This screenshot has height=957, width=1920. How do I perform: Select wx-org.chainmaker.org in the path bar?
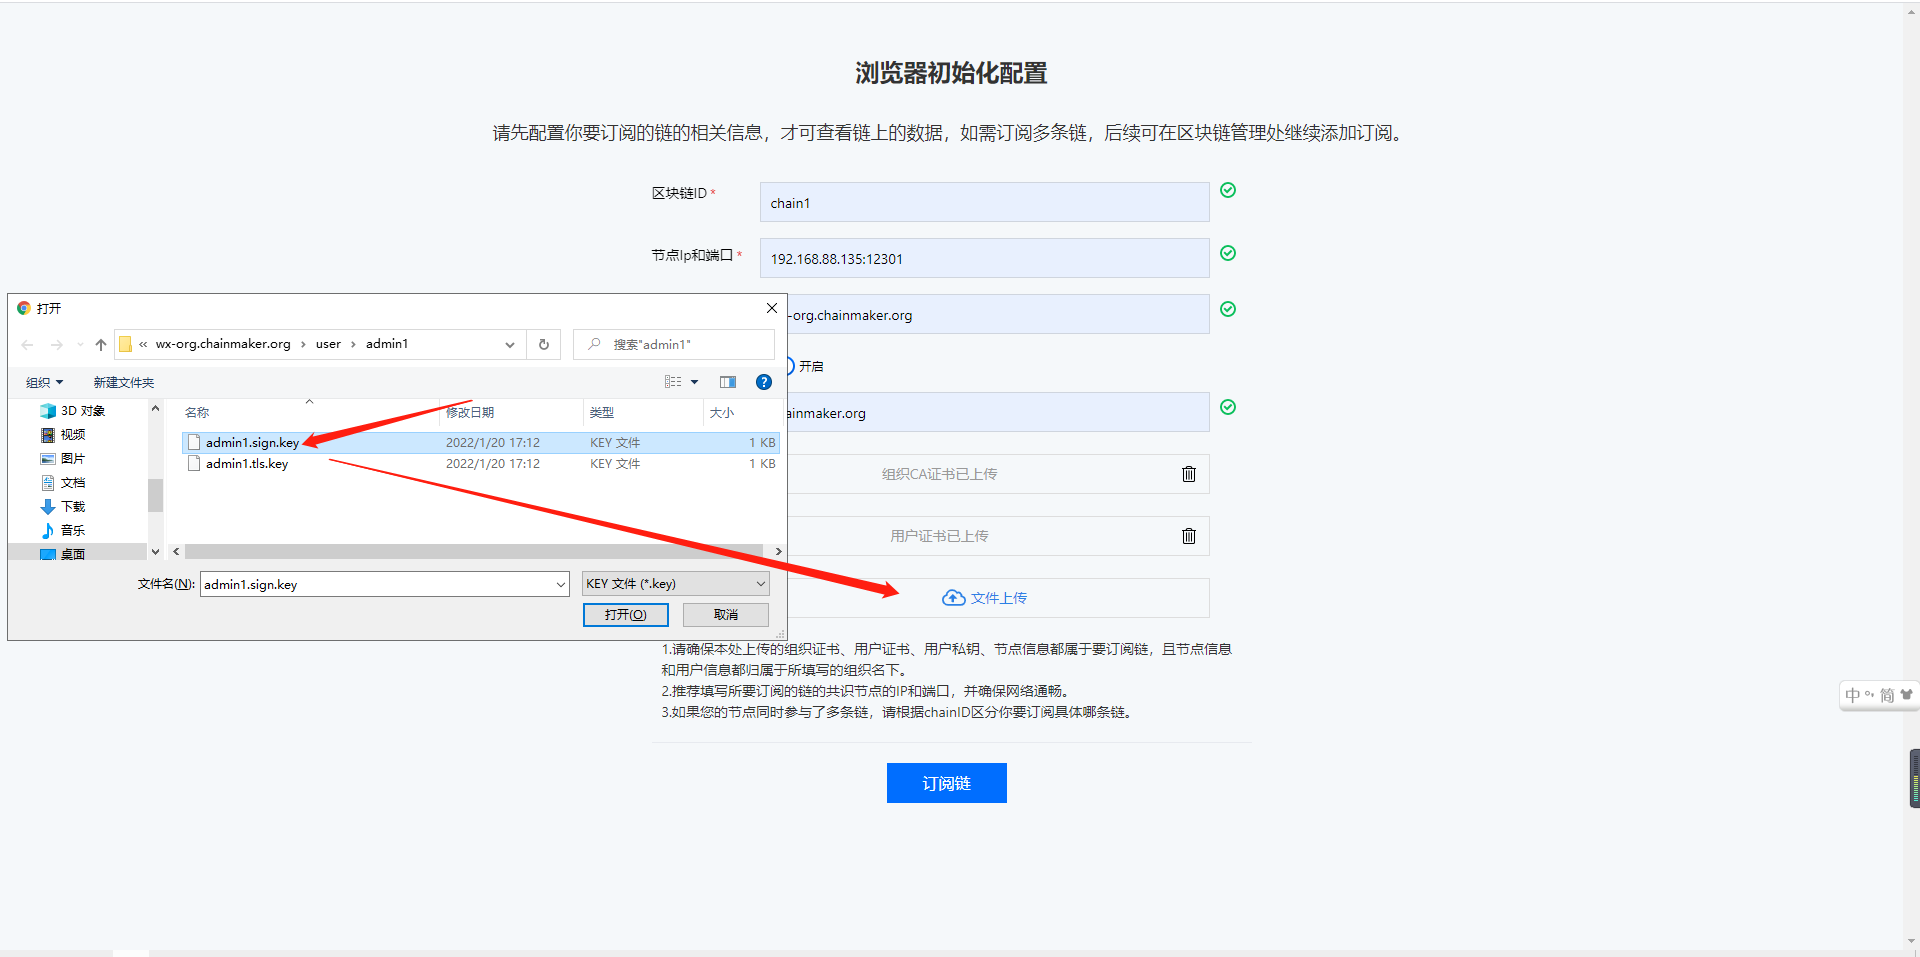point(223,344)
